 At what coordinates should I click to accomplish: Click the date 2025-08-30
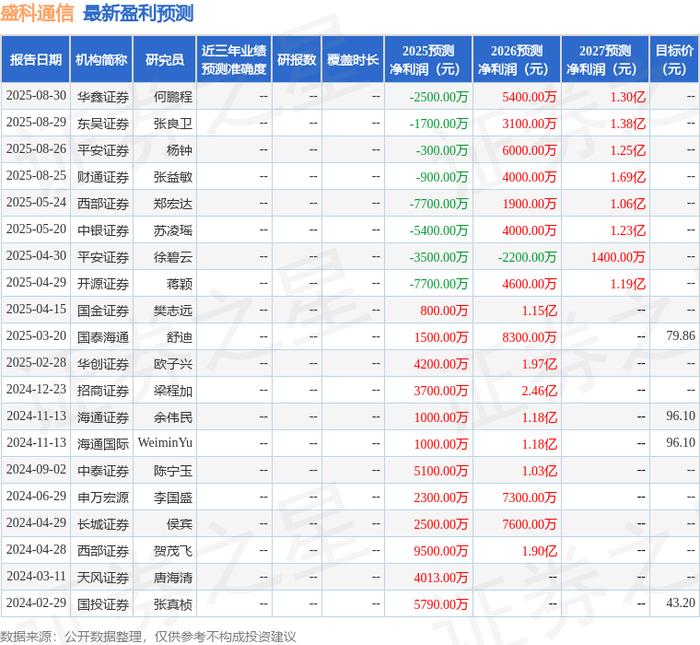(x=36, y=96)
